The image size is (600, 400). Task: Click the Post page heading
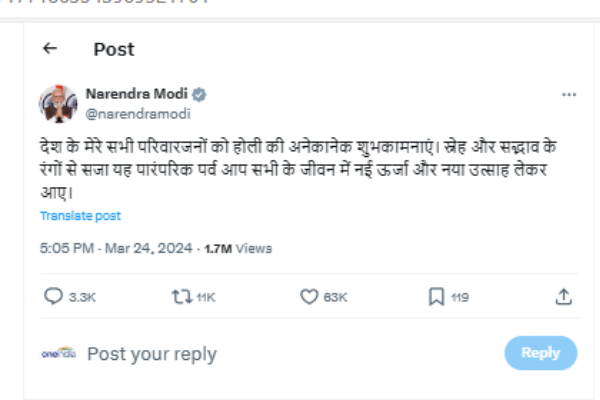[x=113, y=49]
